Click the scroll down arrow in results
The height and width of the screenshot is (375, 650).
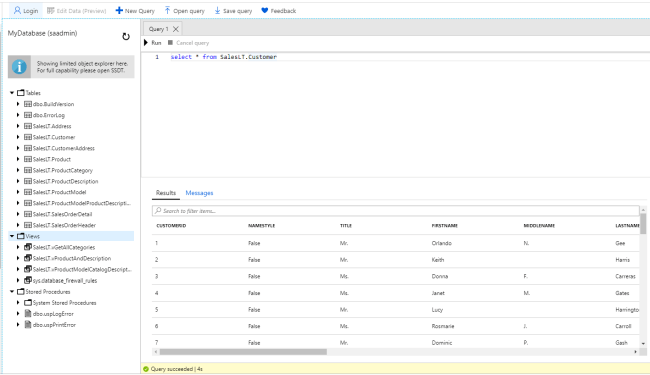click(643, 344)
